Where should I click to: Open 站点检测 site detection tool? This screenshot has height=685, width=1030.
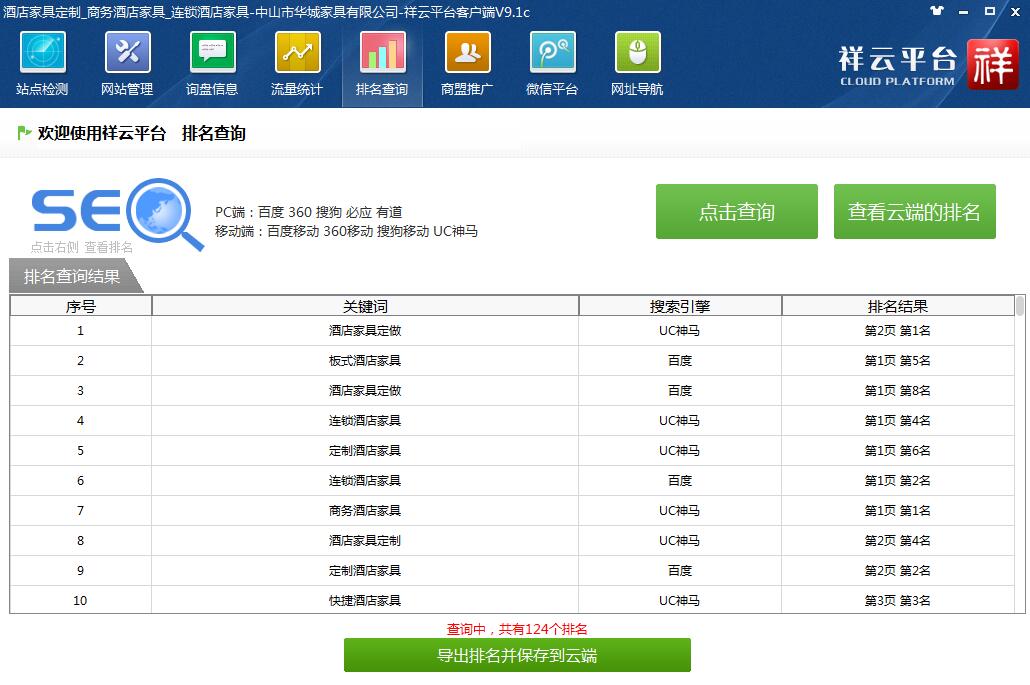click(42, 64)
